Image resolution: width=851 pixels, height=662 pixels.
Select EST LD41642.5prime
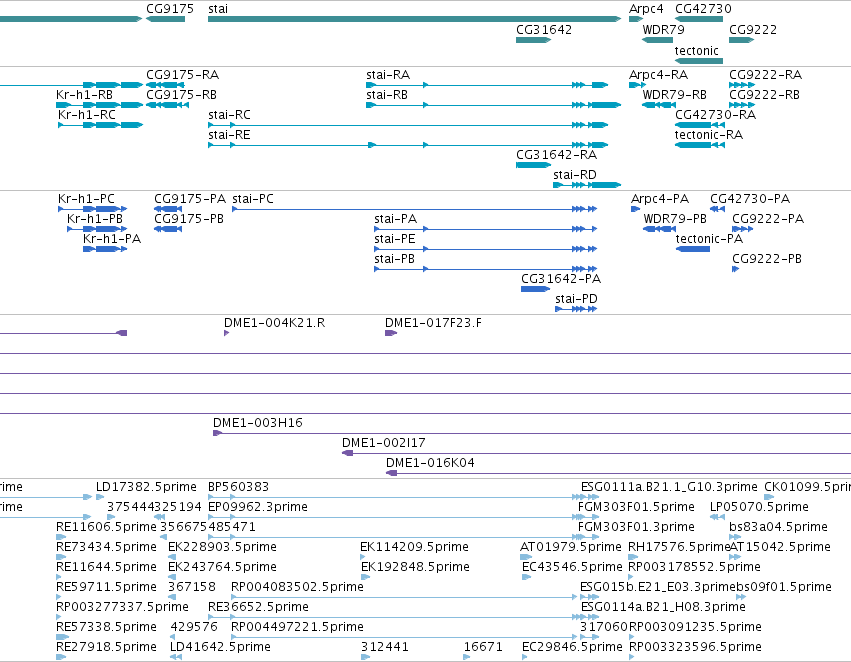[176, 657]
